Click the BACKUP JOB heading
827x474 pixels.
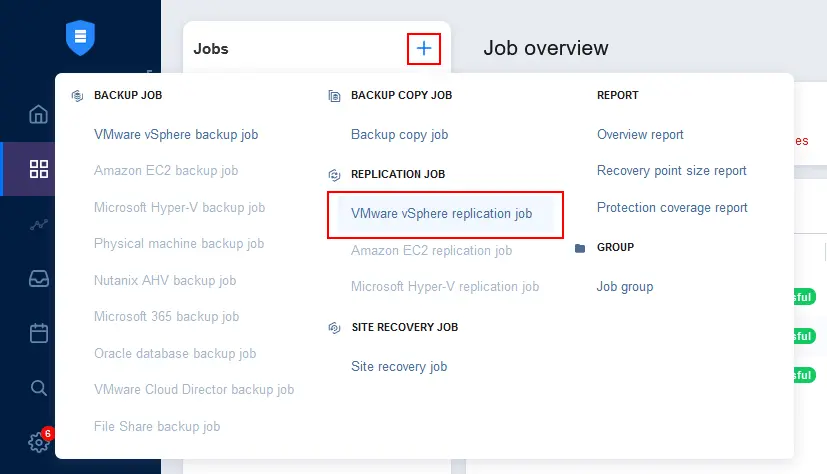(x=128, y=95)
